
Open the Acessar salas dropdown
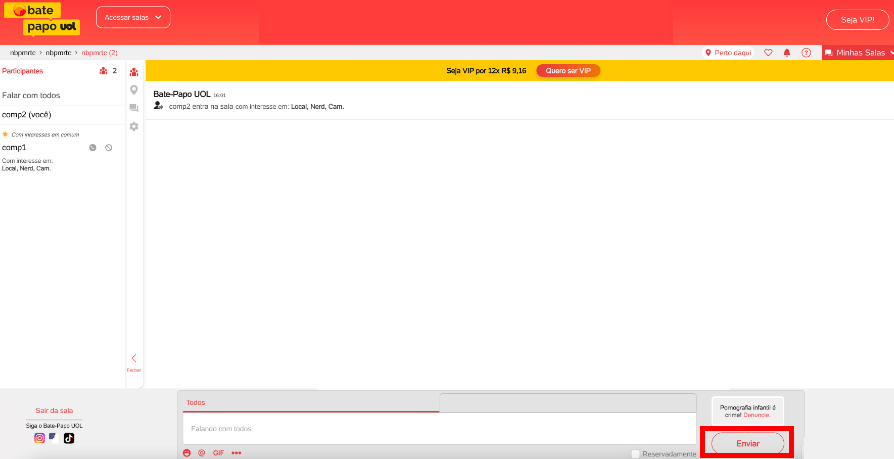point(133,18)
